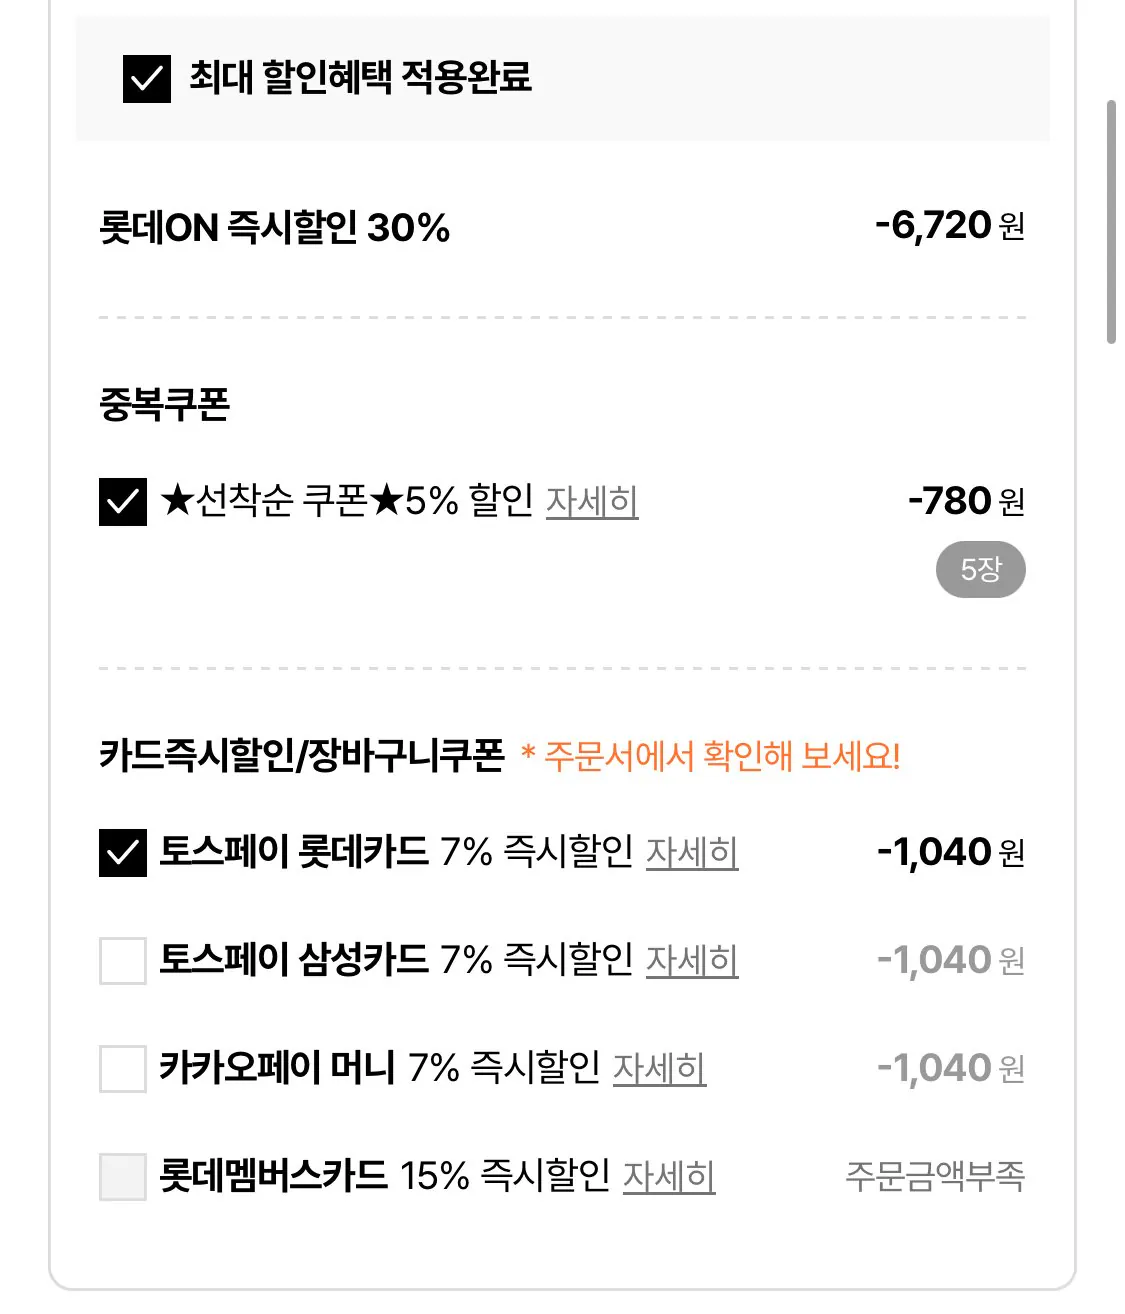Uncheck the ★선착순 쿠폰★5% 할인 coupon
1125x1314 pixels.
(121, 503)
